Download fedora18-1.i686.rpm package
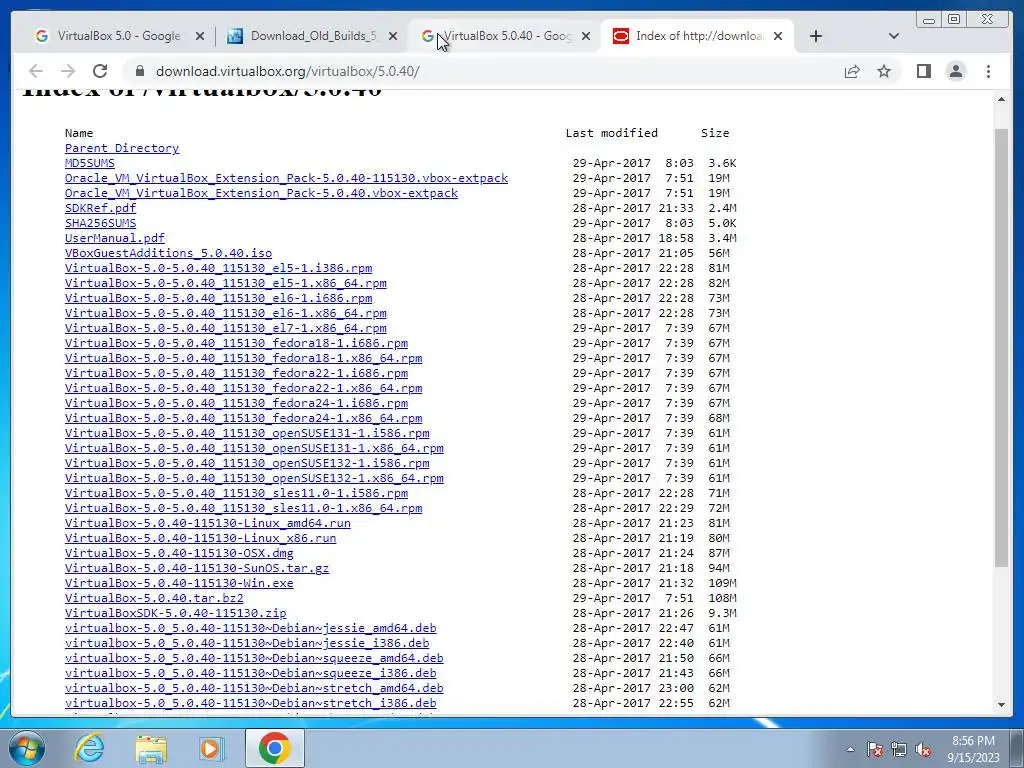This screenshot has width=1024, height=768. pyautogui.click(x=236, y=344)
